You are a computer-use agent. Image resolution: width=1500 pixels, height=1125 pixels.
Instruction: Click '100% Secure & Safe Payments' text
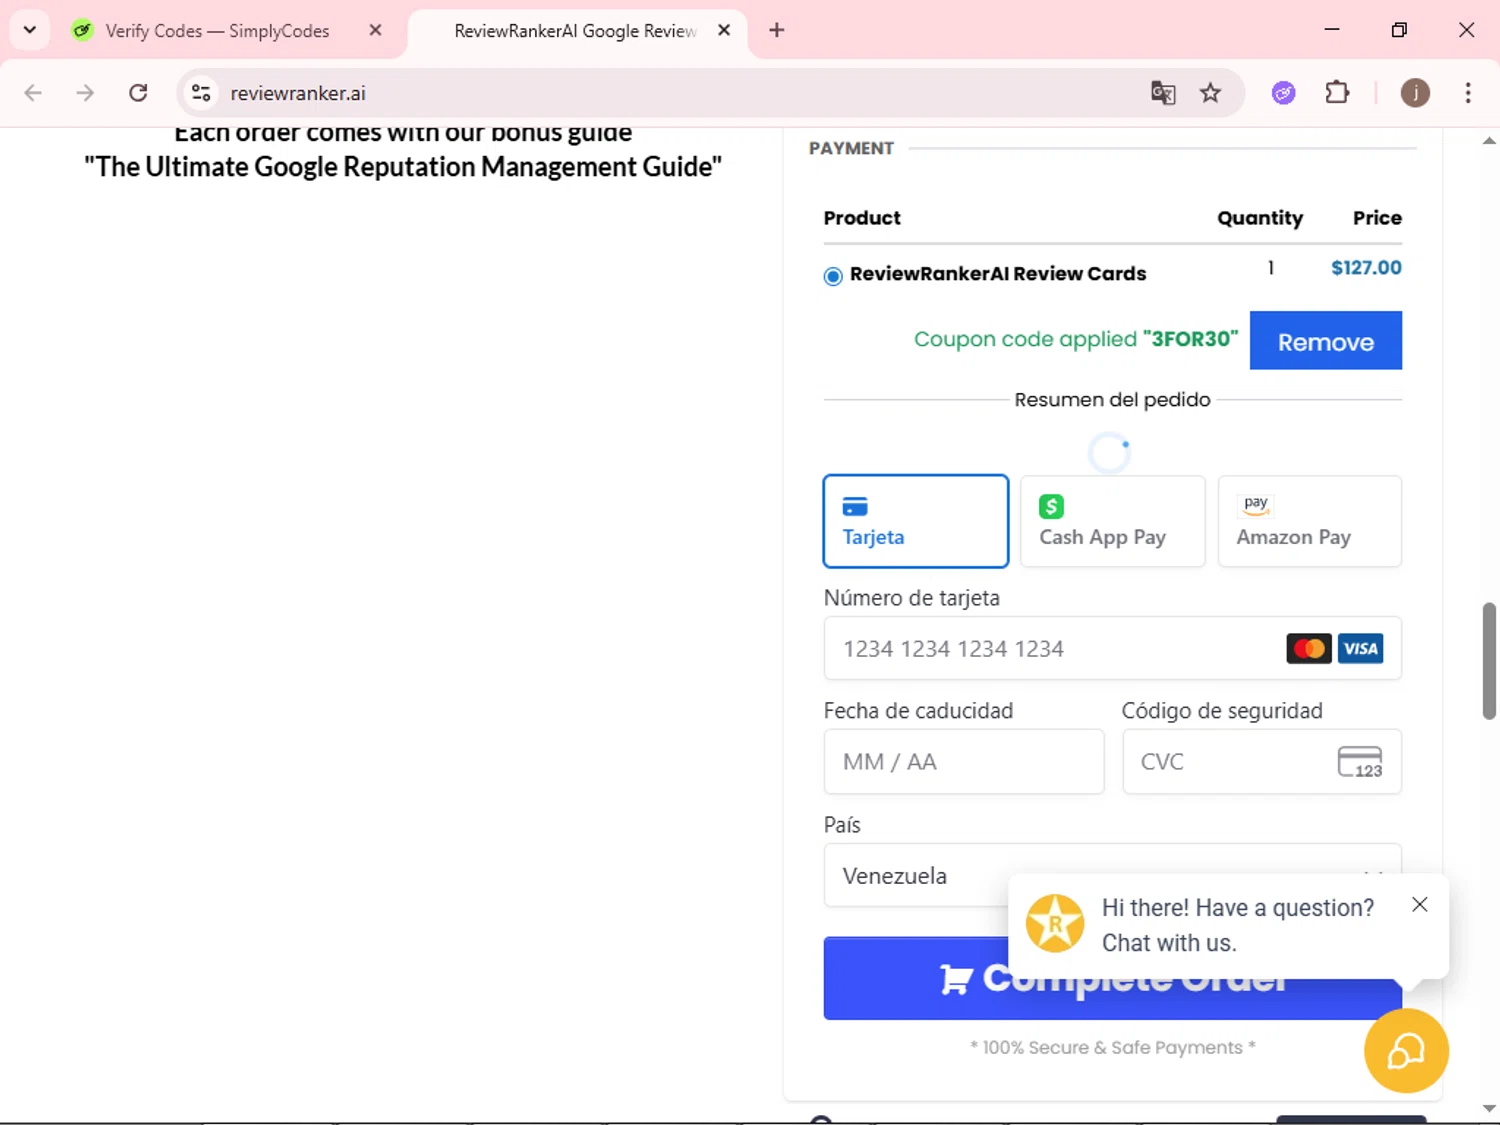(x=1112, y=1047)
